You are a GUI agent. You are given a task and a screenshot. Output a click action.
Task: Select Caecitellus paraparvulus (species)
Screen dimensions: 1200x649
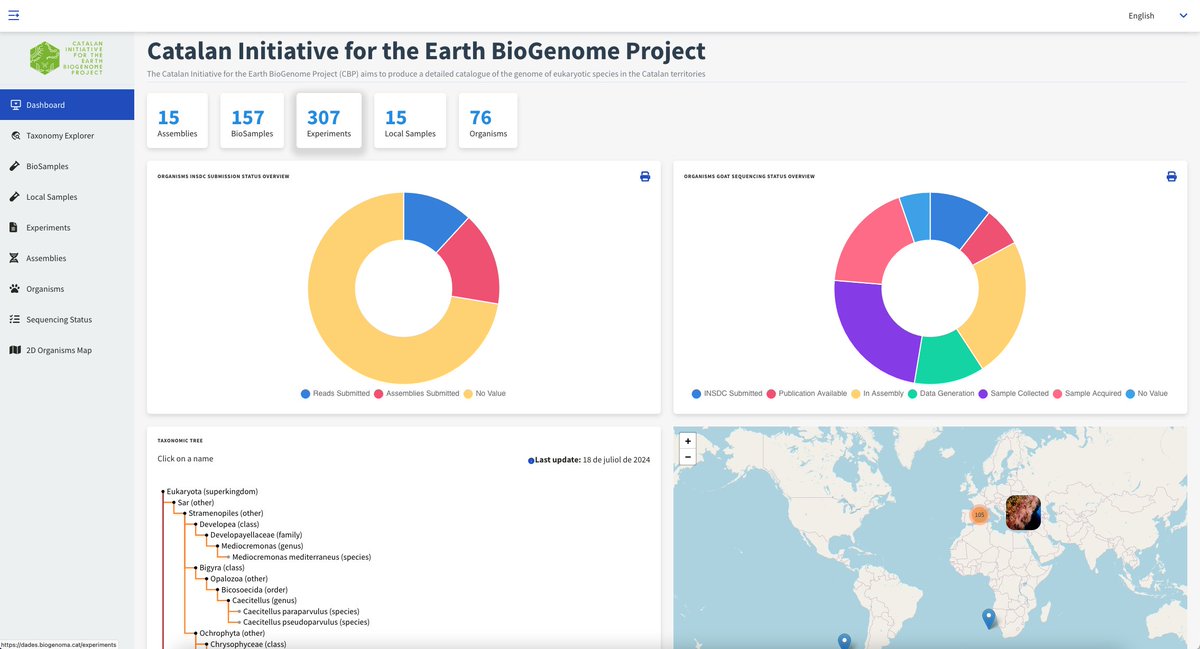[301, 611]
